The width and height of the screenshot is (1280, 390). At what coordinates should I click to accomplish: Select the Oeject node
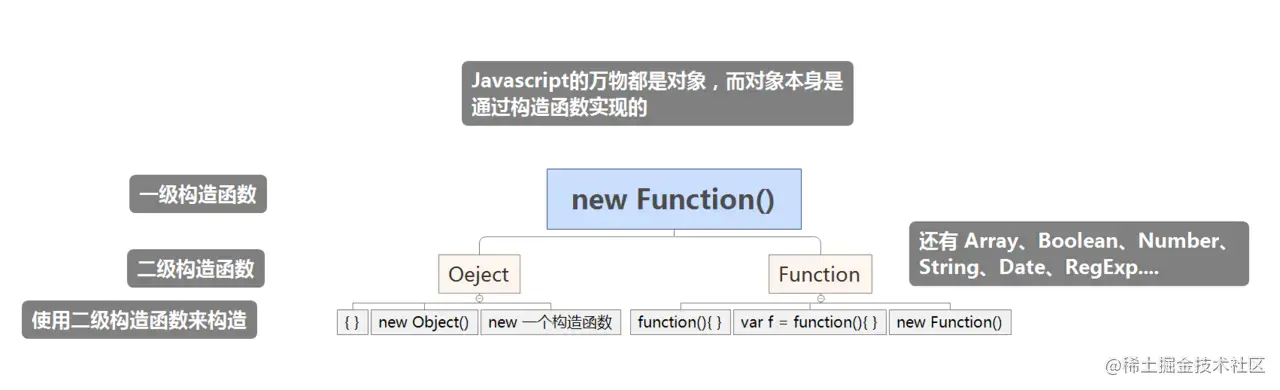(x=479, y=274)
